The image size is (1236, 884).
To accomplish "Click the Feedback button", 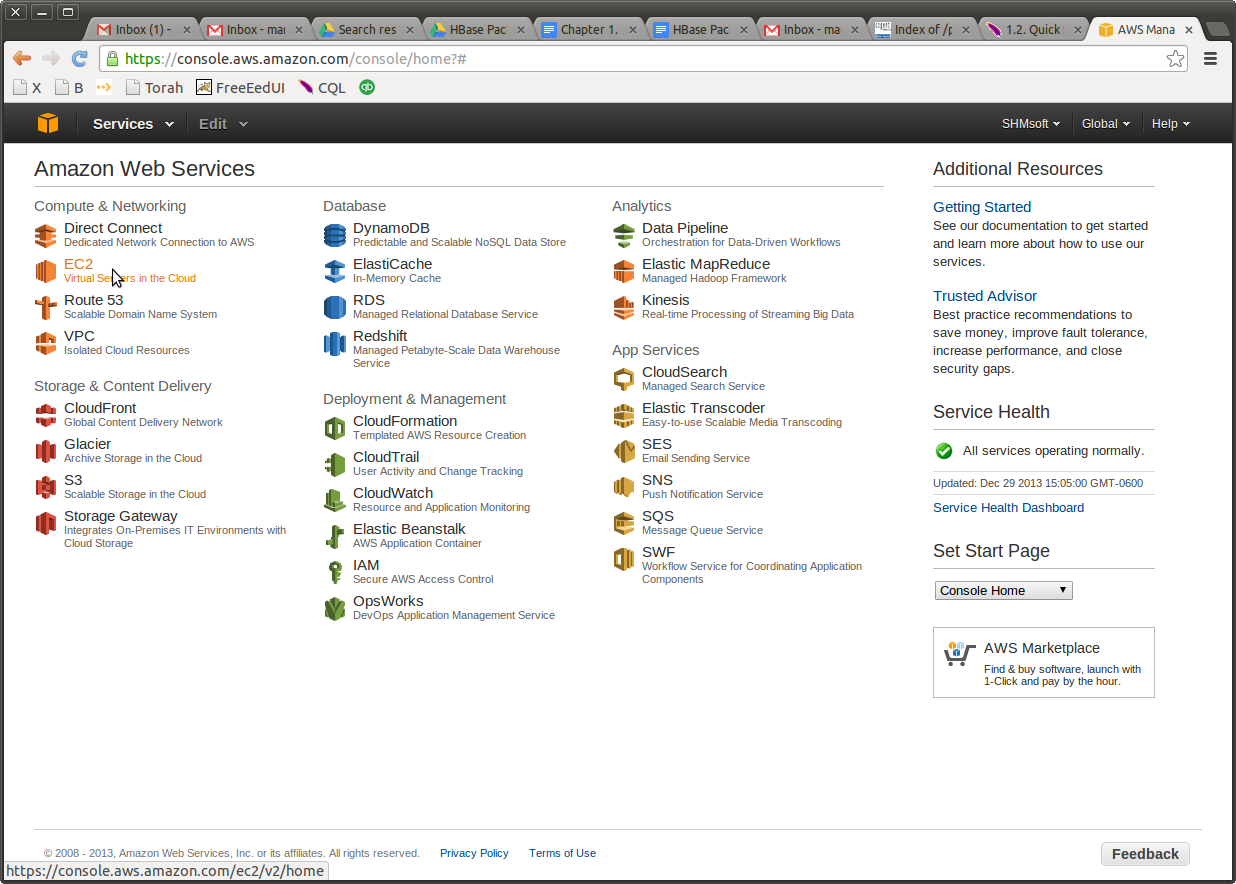I will click(1145, 853).
